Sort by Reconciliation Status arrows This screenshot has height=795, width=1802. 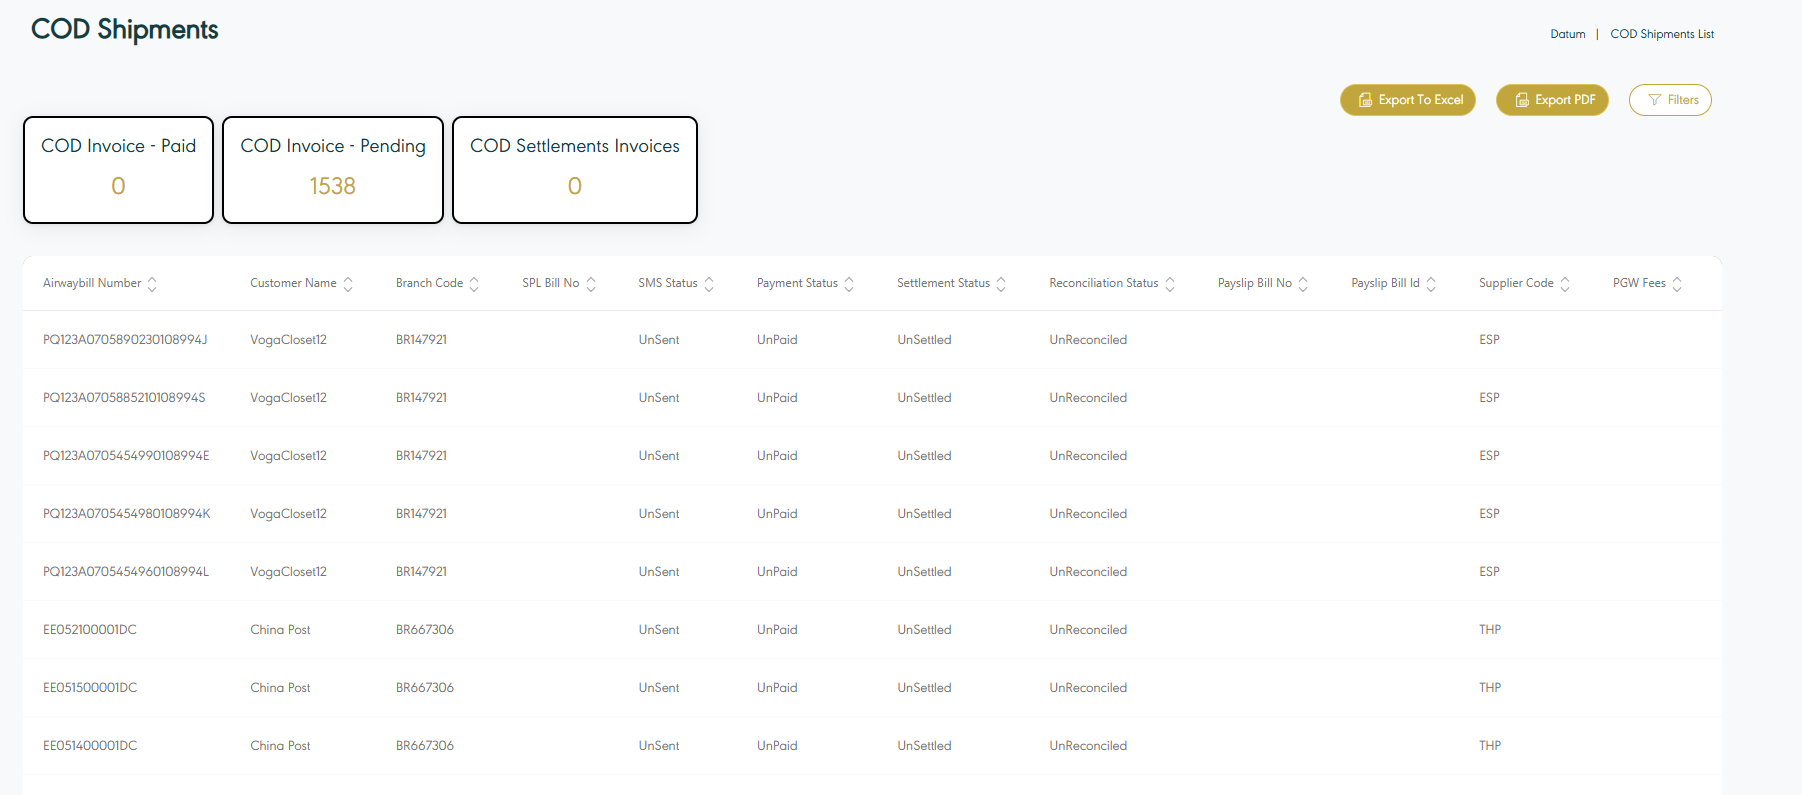click(1170, 284)
